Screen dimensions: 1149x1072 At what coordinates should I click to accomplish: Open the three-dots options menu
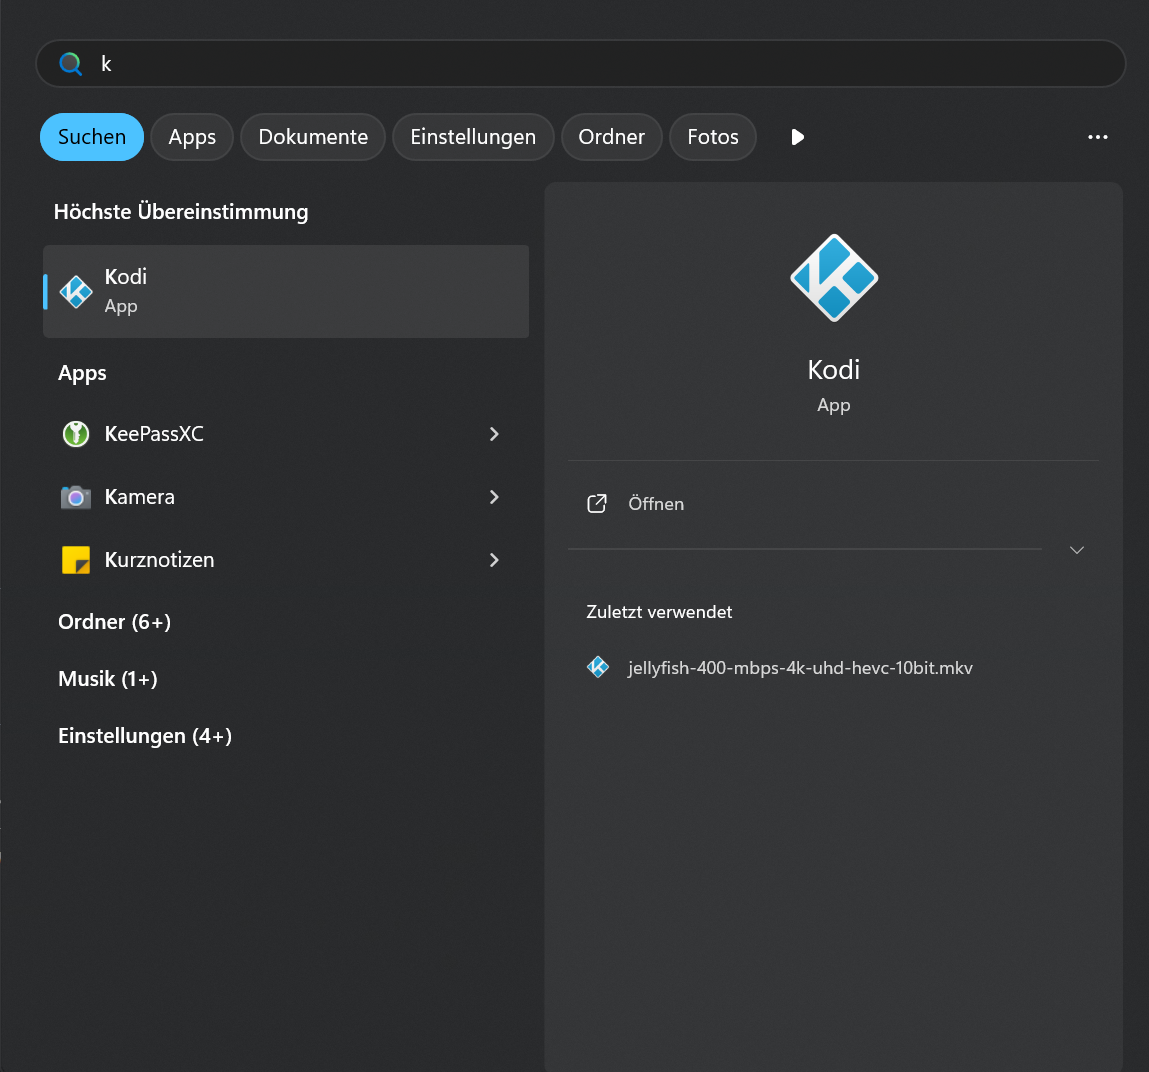1097,137
